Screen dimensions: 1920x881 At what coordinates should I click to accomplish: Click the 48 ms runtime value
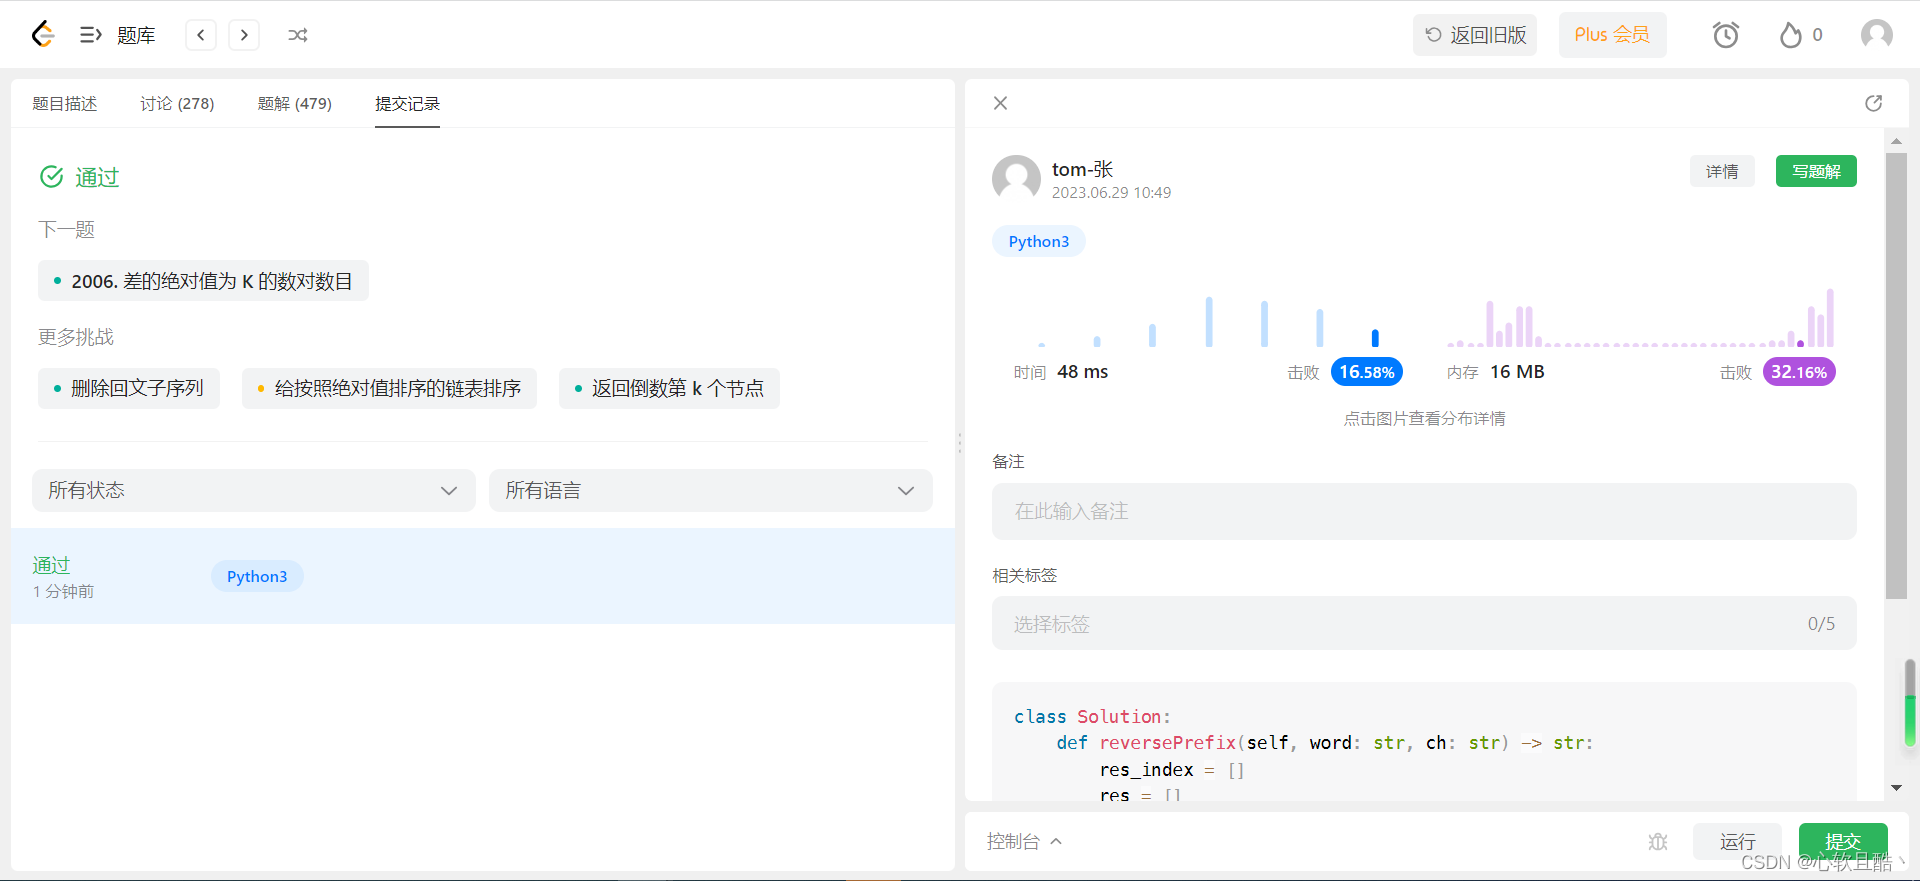[1083, 372]
